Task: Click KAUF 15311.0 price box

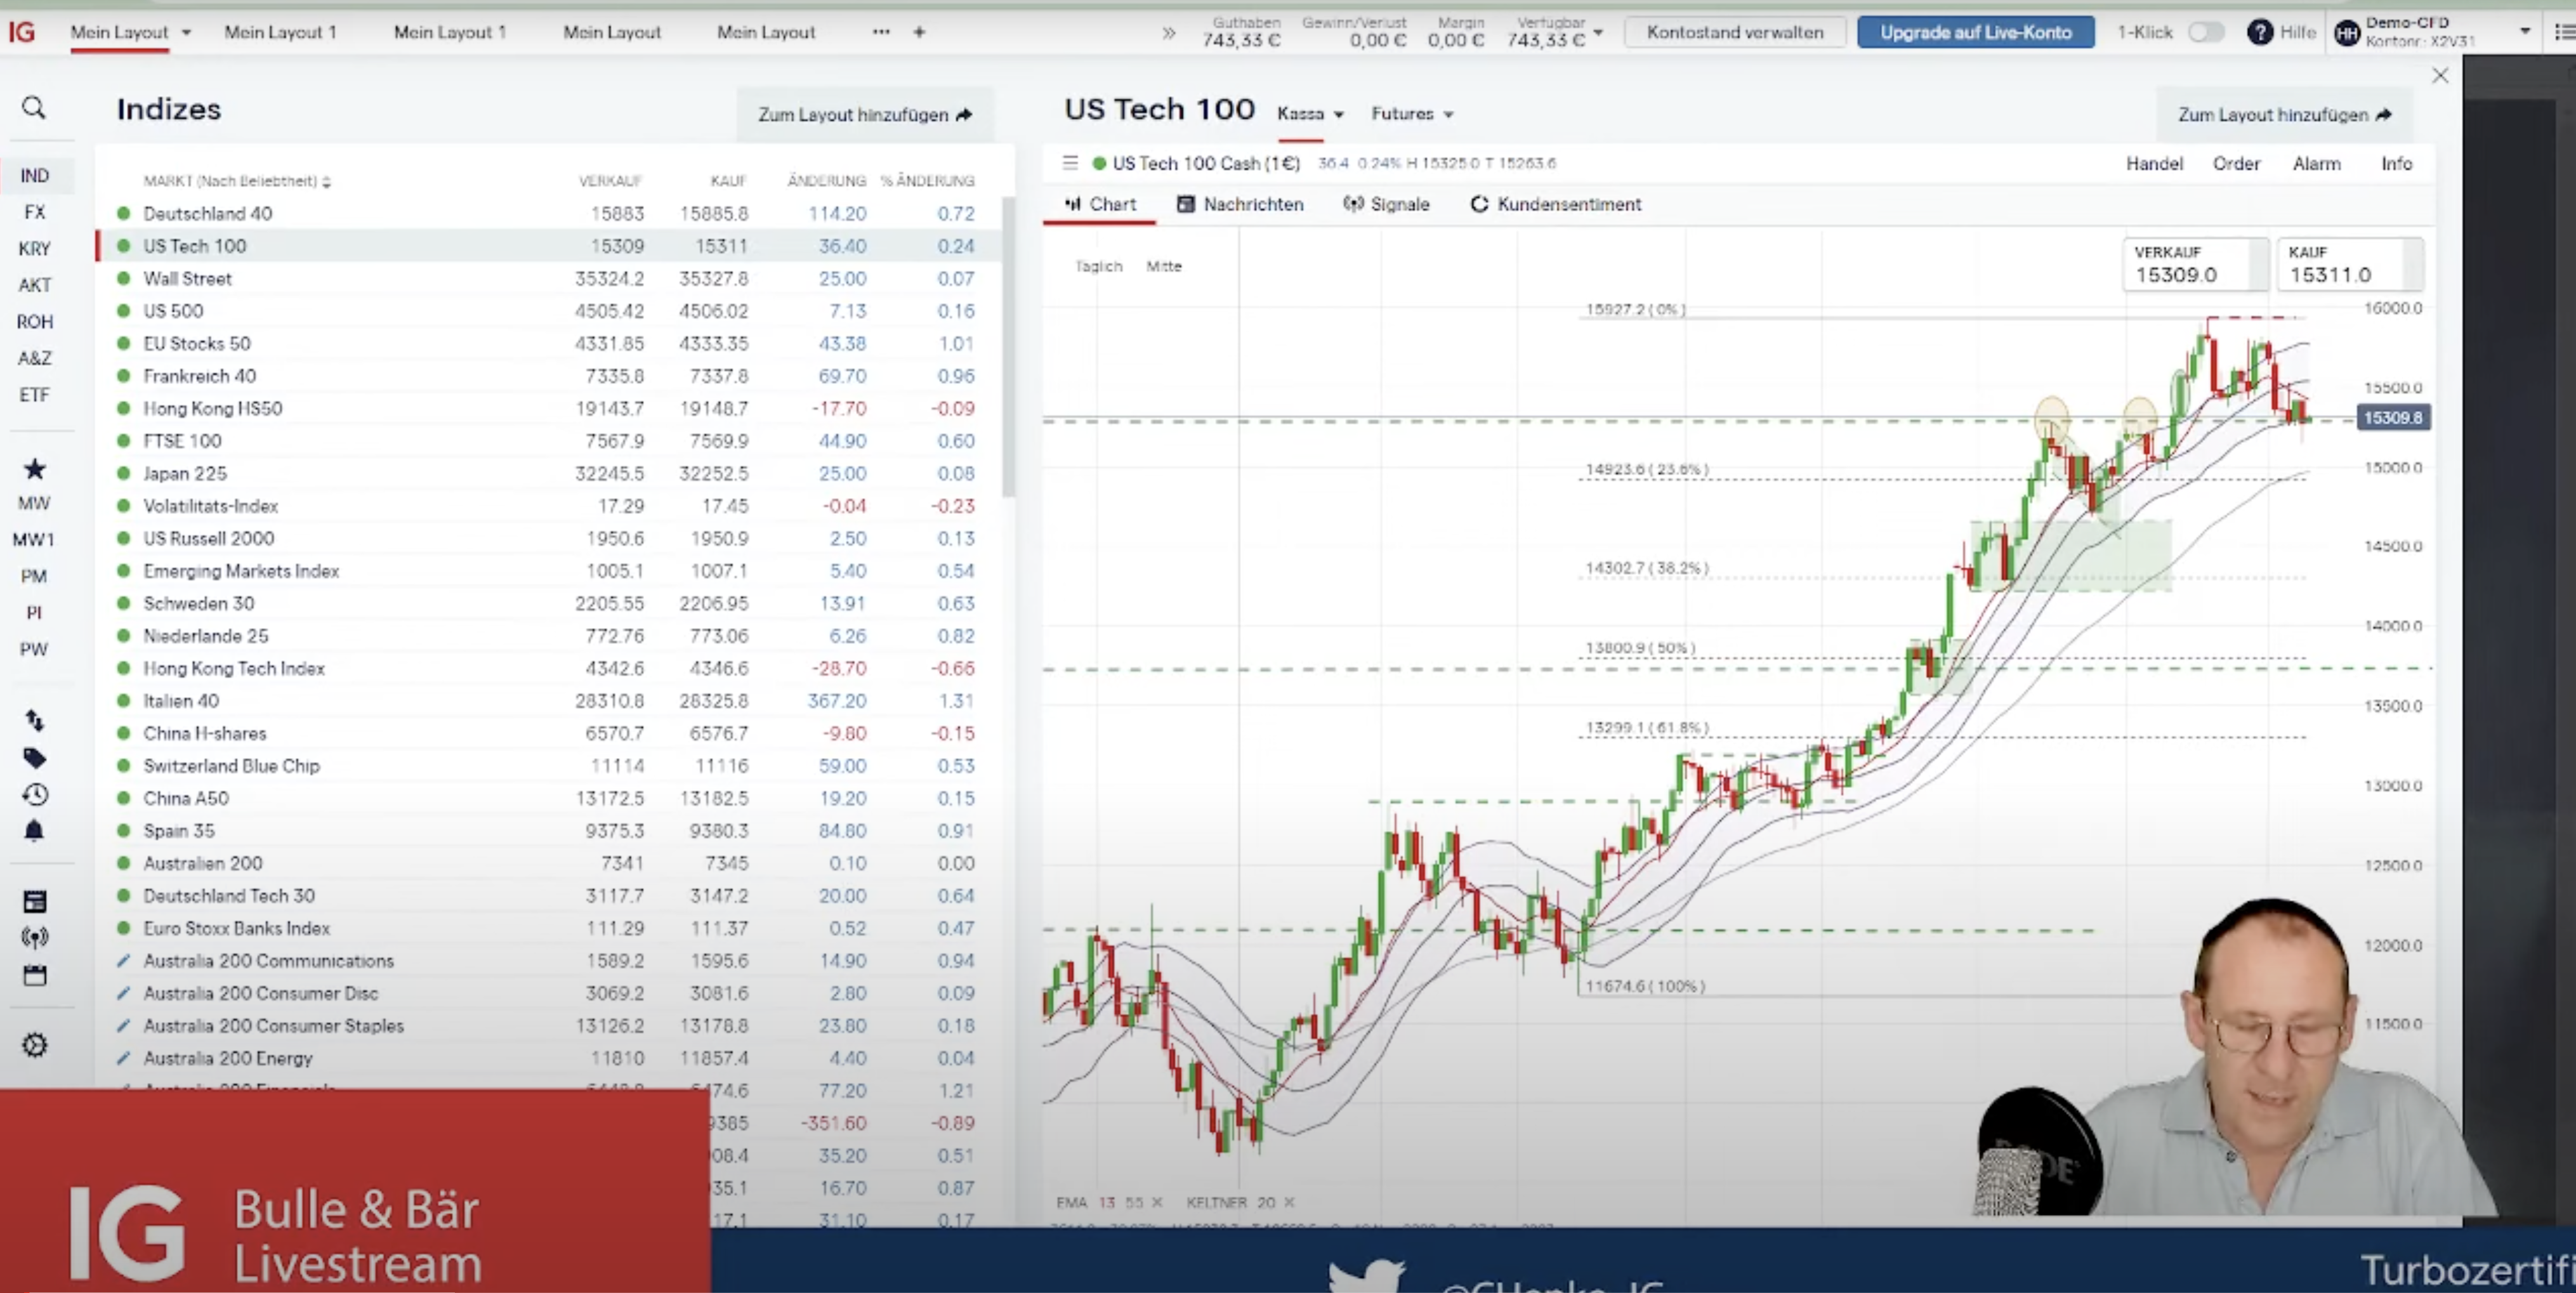Action: coord(2350,265)
